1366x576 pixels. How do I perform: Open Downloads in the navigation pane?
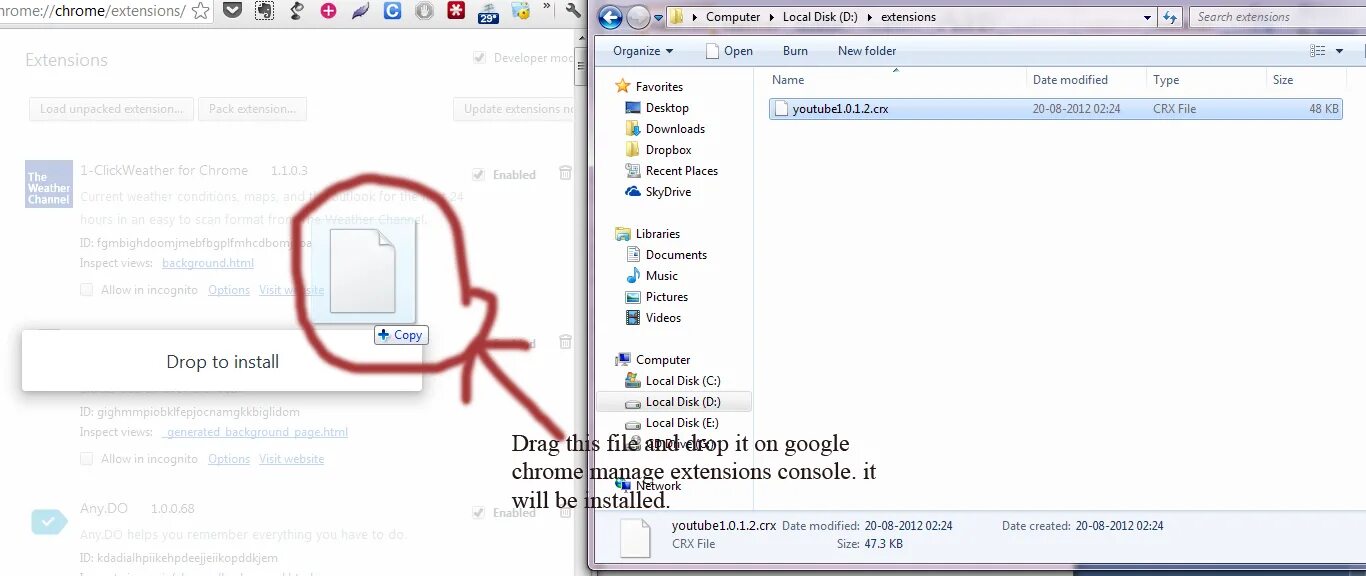665,129
